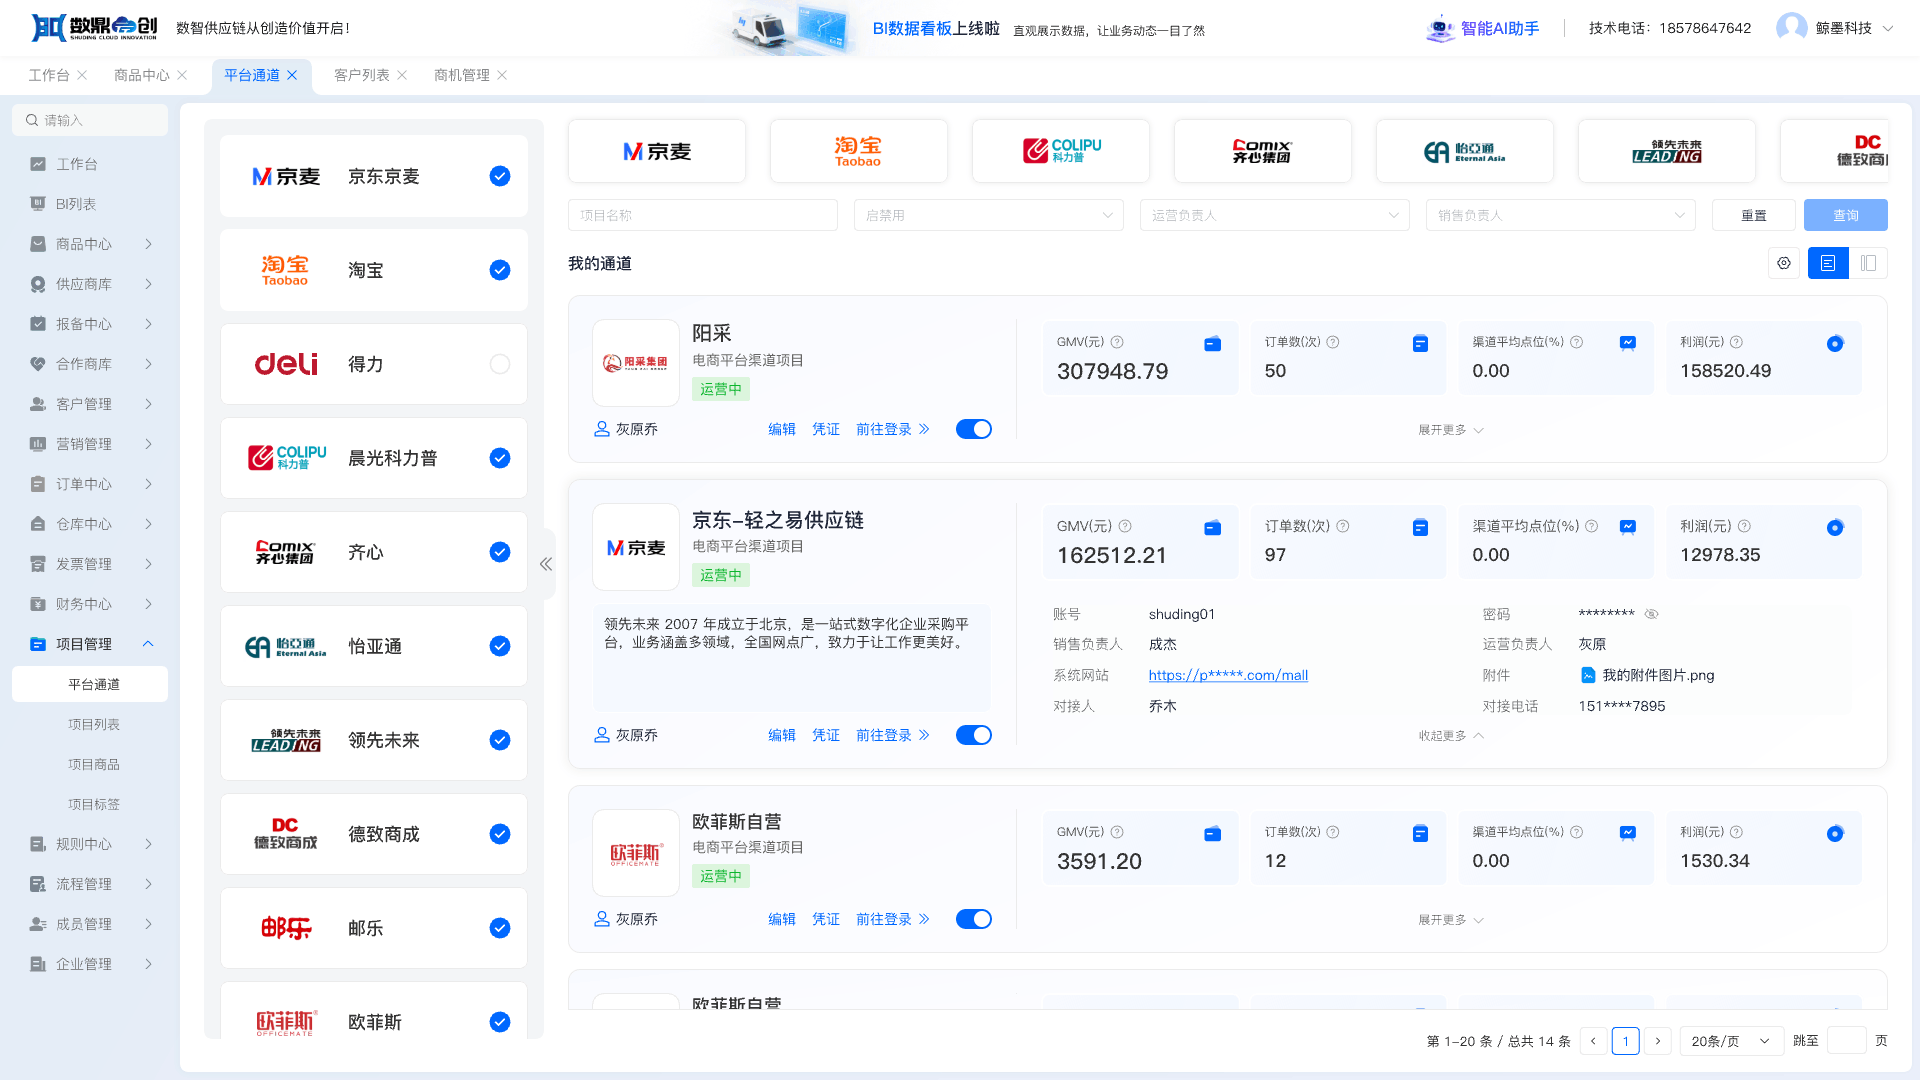Switch to list view layout icon

click(1828, 263)
